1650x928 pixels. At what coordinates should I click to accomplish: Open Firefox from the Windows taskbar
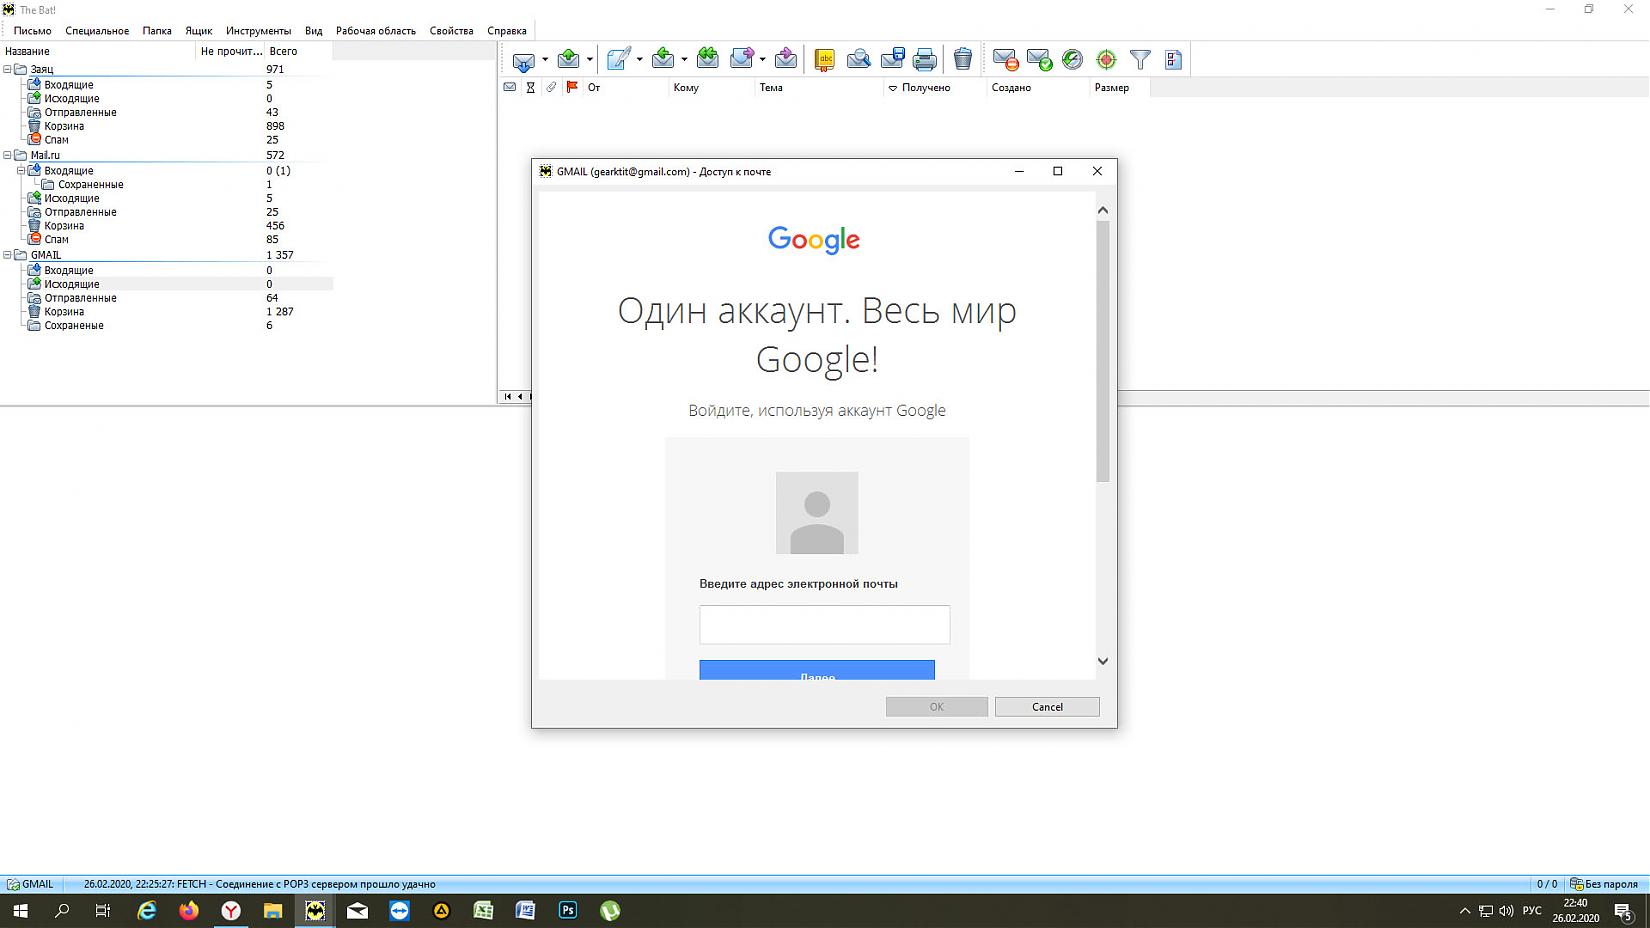click(x=189, y=910)
